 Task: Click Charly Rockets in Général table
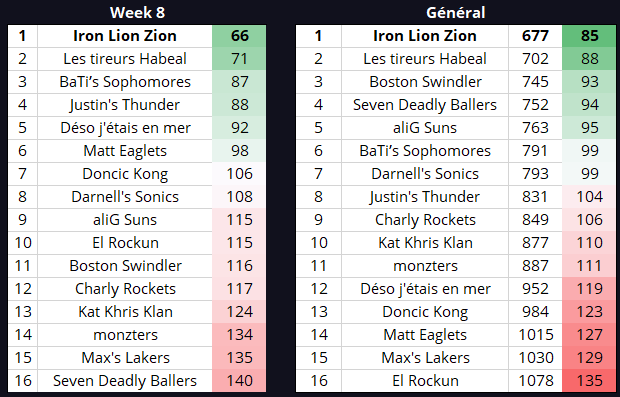(425, 219)
